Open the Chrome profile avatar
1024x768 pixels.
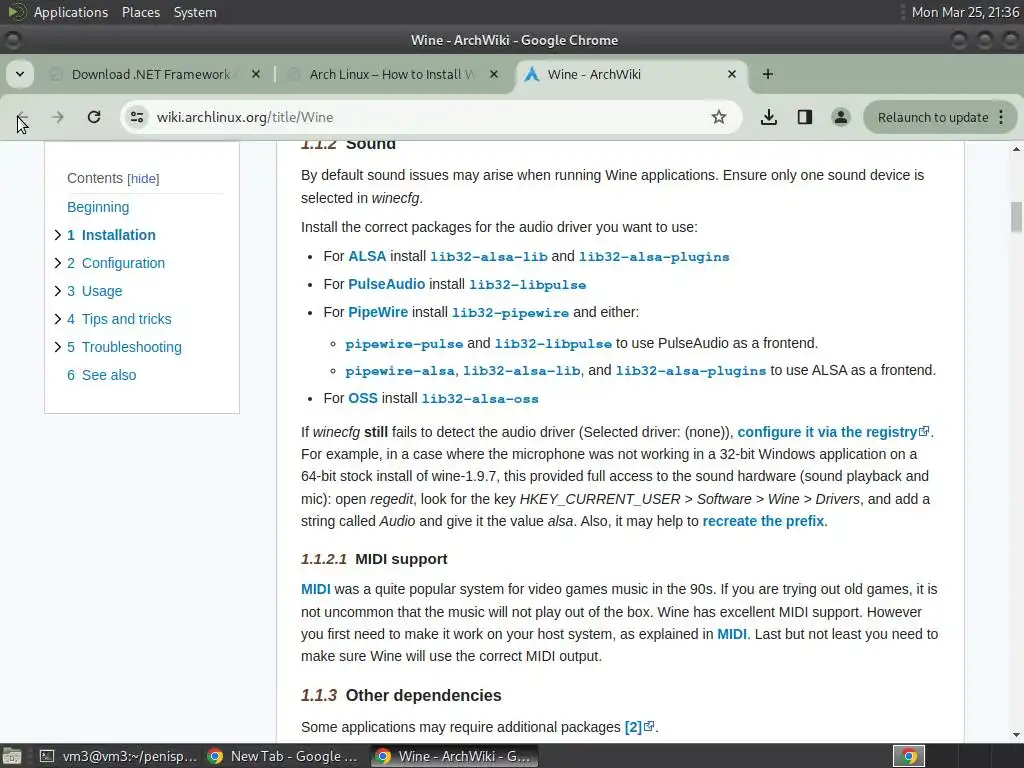pos(840,117)
